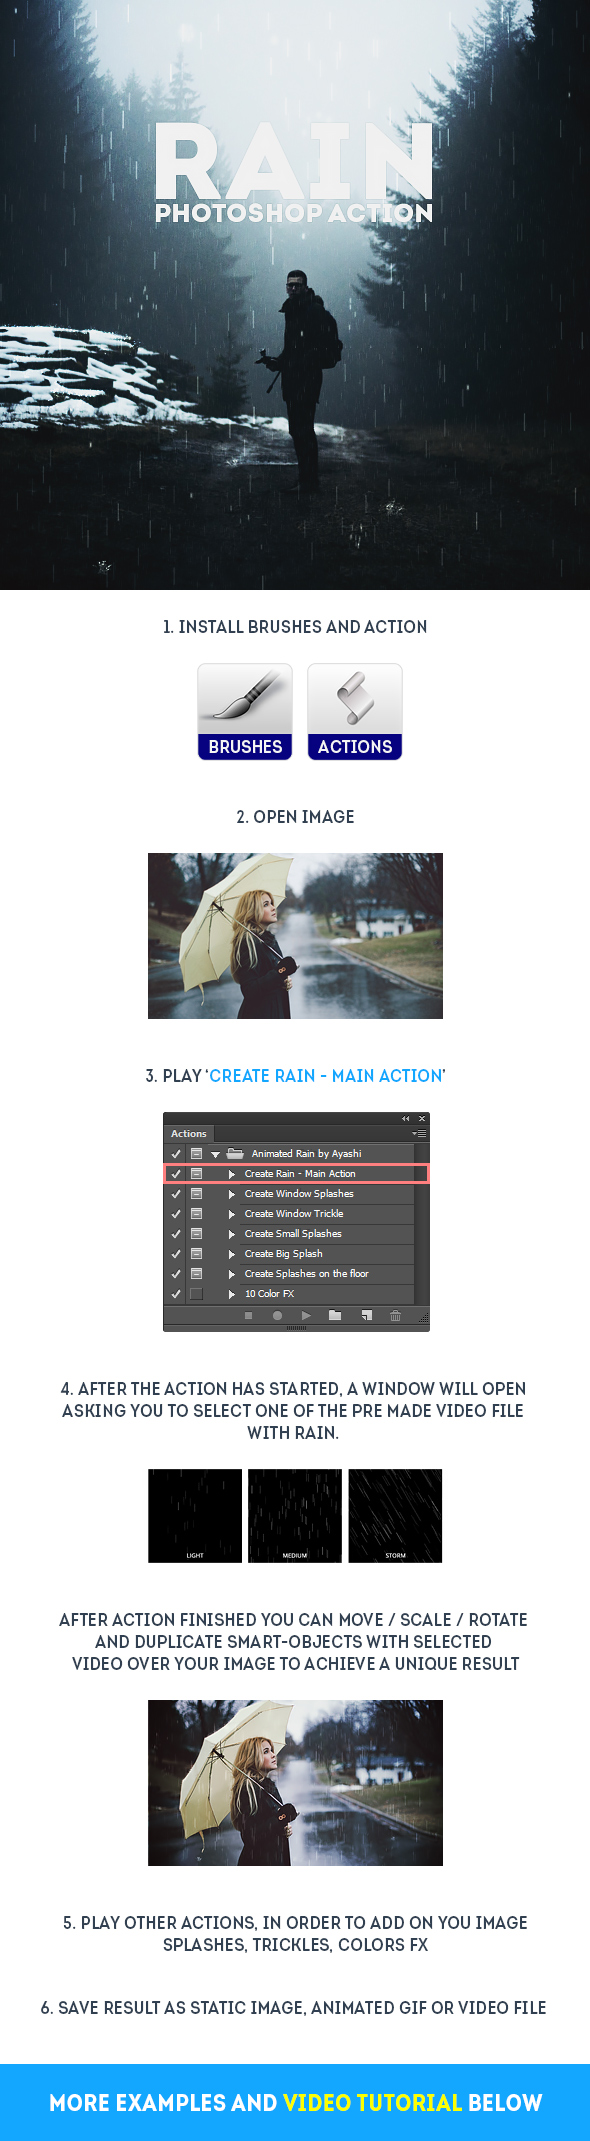
Task: Uncheck the Create Rain - Main Action checkmark
Action: [176, 1173]
